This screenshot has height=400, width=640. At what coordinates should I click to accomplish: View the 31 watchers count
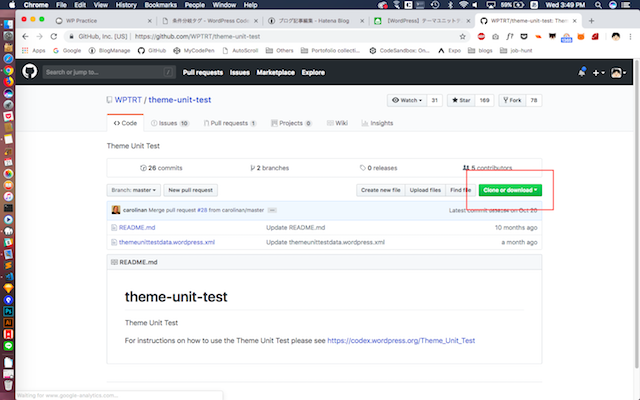(434, 100)
